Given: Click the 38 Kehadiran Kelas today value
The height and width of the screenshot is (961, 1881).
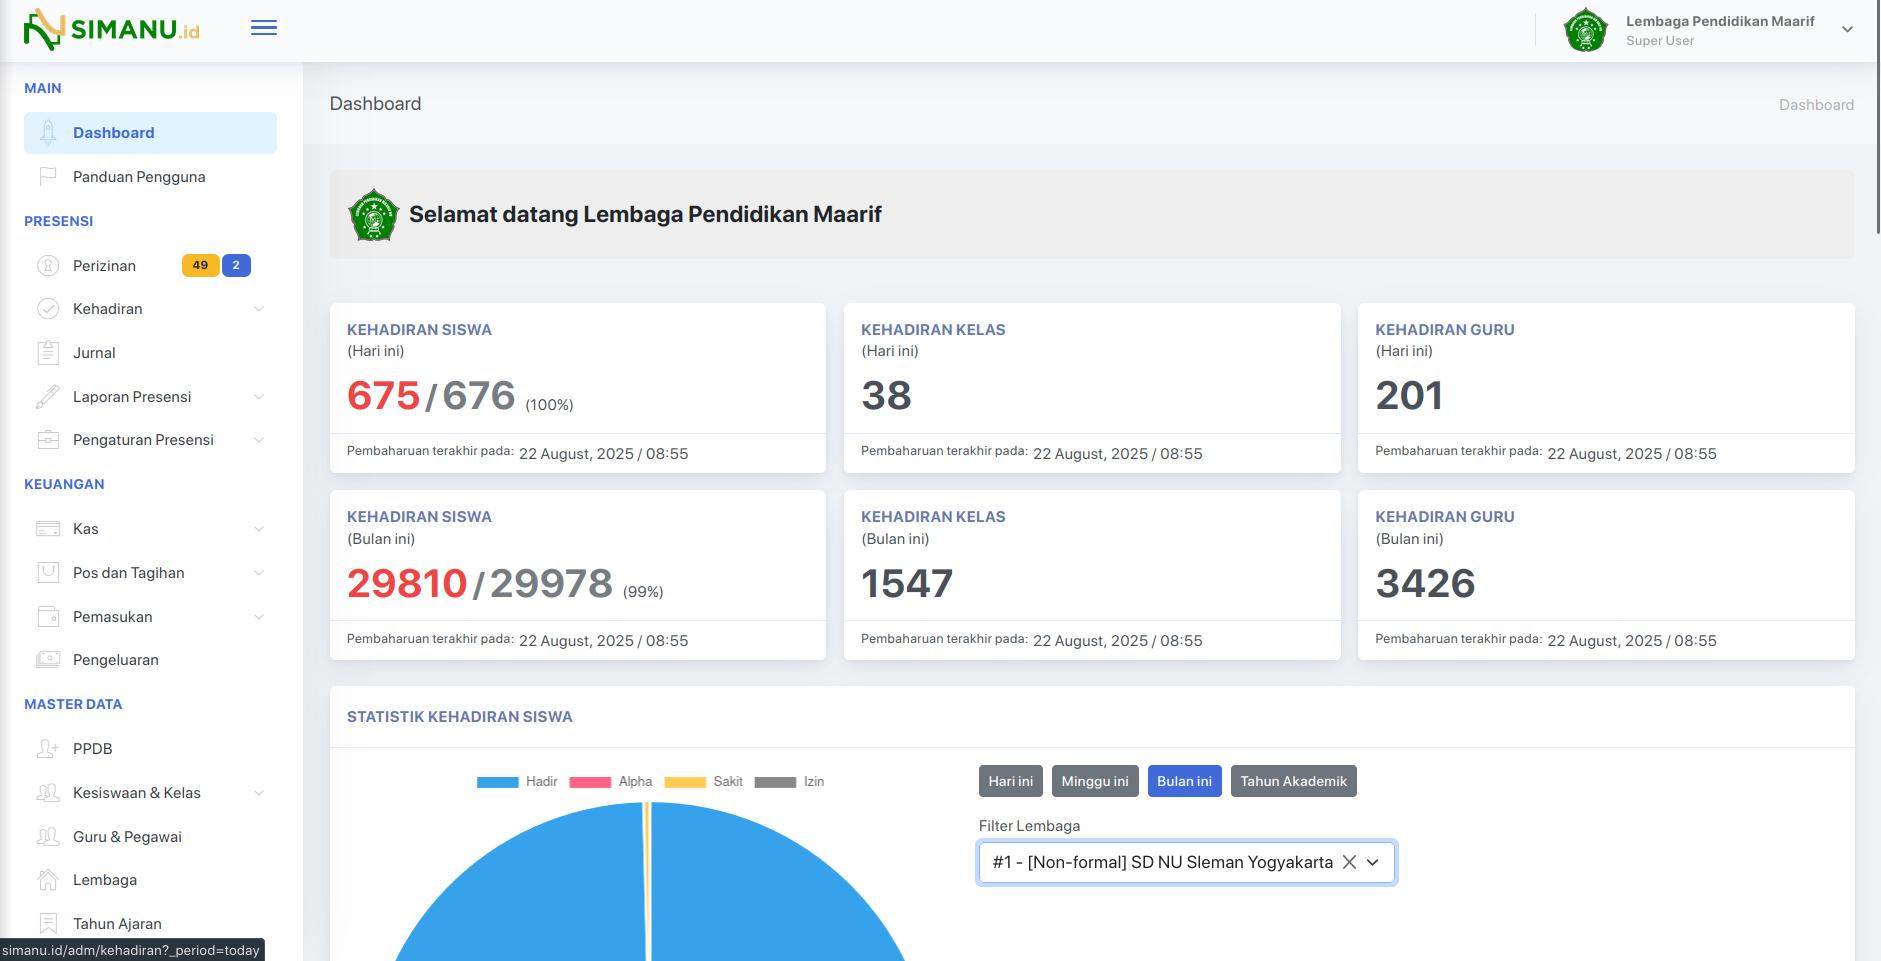Looking at the screenshot, I should 886,396.
